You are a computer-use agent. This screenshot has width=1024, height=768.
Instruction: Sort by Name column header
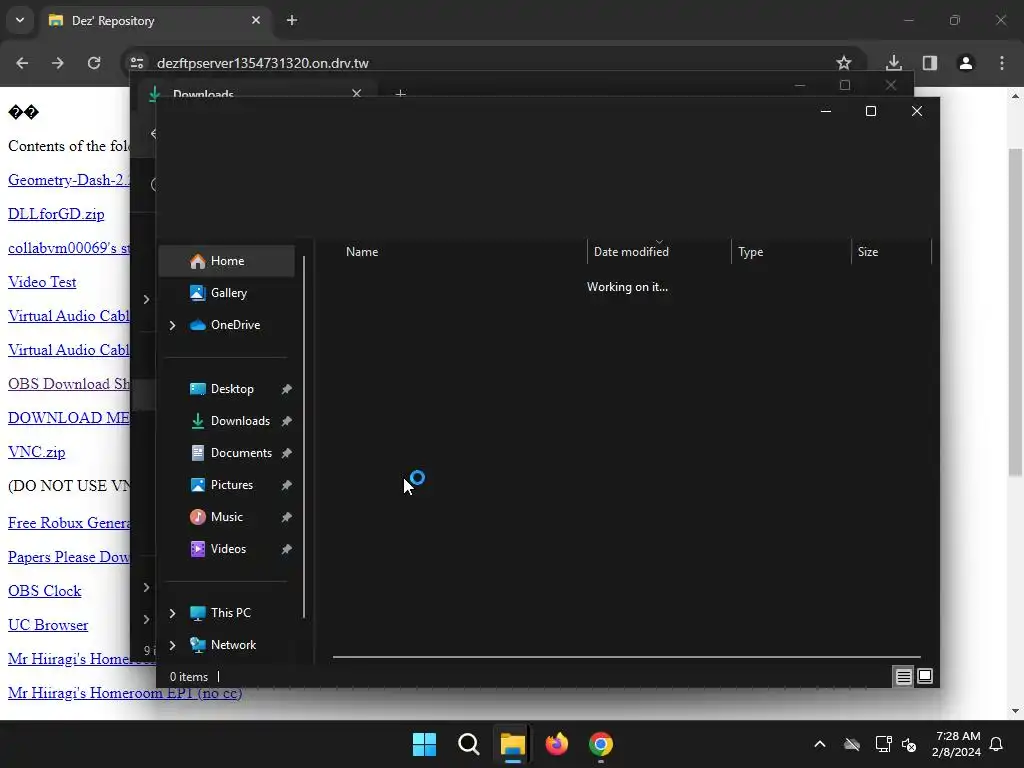point(362,252)
